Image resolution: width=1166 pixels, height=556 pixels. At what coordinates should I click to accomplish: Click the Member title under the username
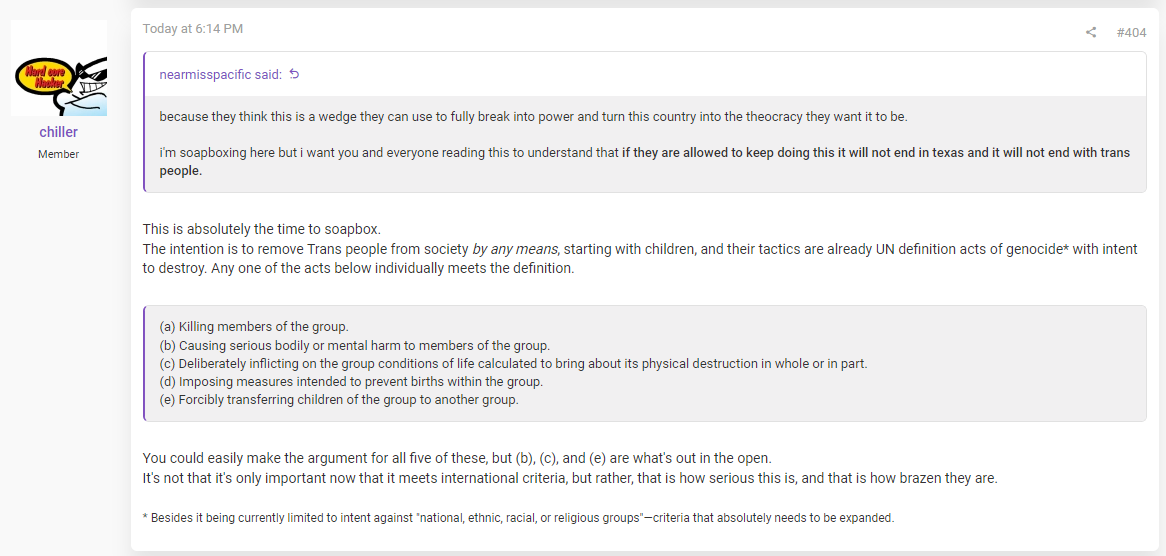[x=59, y=155]
